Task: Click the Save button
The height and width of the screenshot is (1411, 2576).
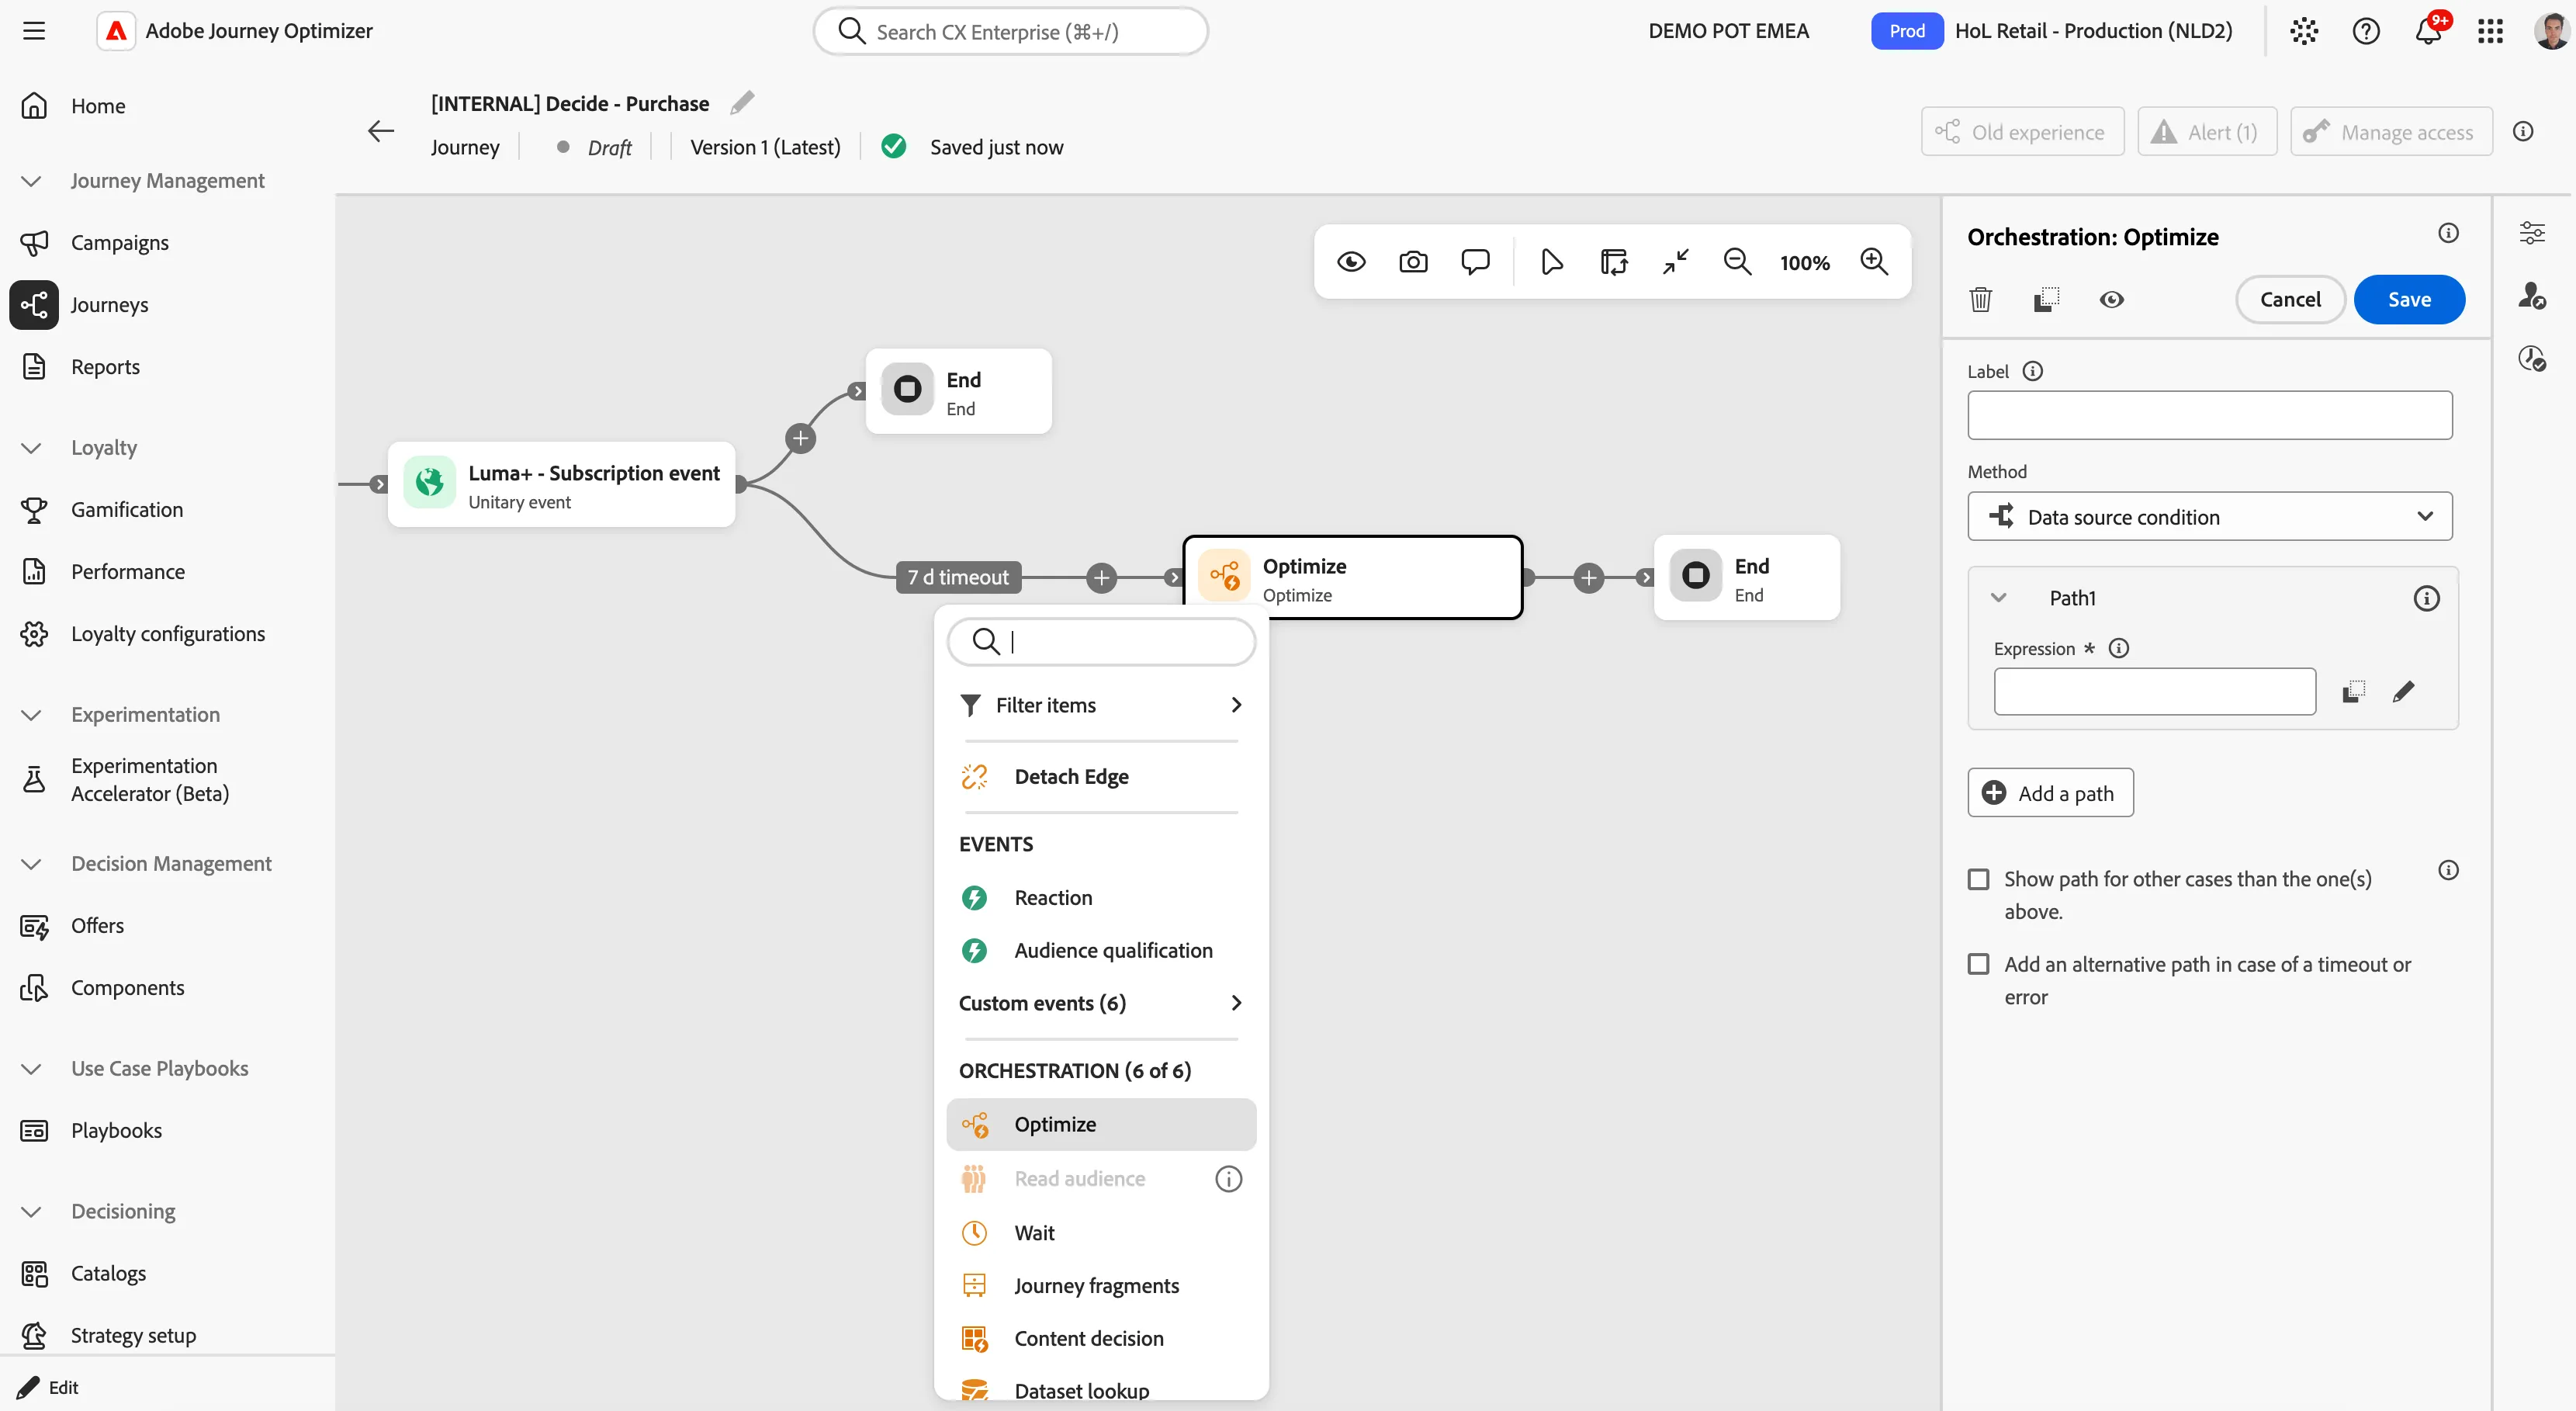Action: coord(2409,299)
